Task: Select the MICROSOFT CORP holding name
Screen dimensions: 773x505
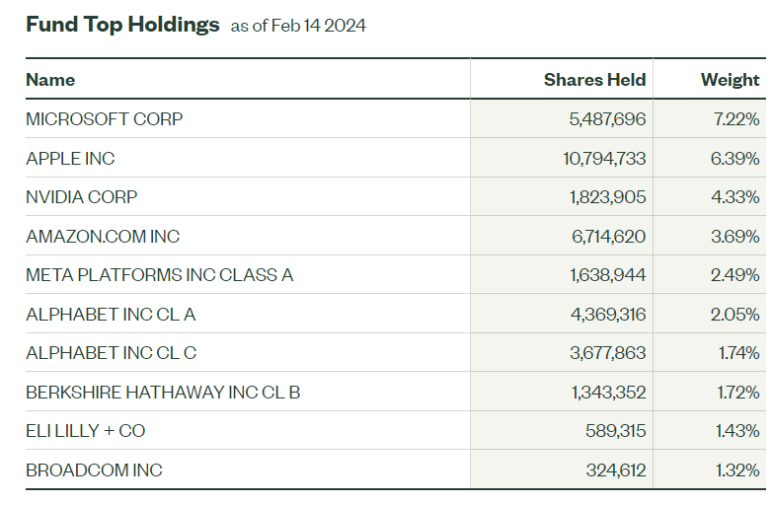Action: (104, 119)
